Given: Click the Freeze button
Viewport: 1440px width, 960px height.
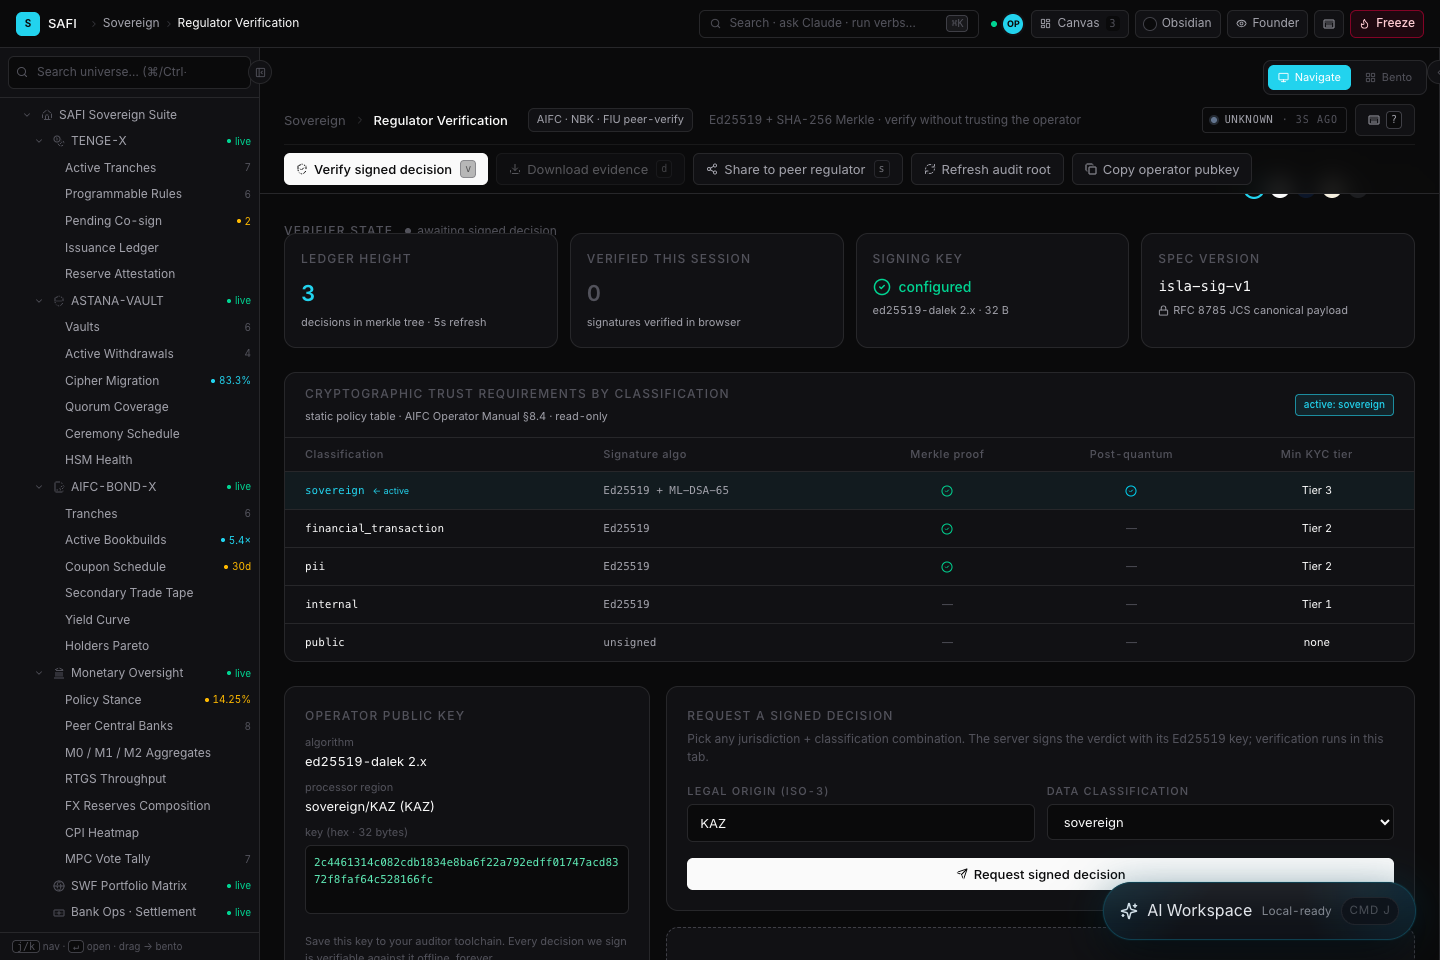Looking at the screenshot, I should [x=1387, y=23].
